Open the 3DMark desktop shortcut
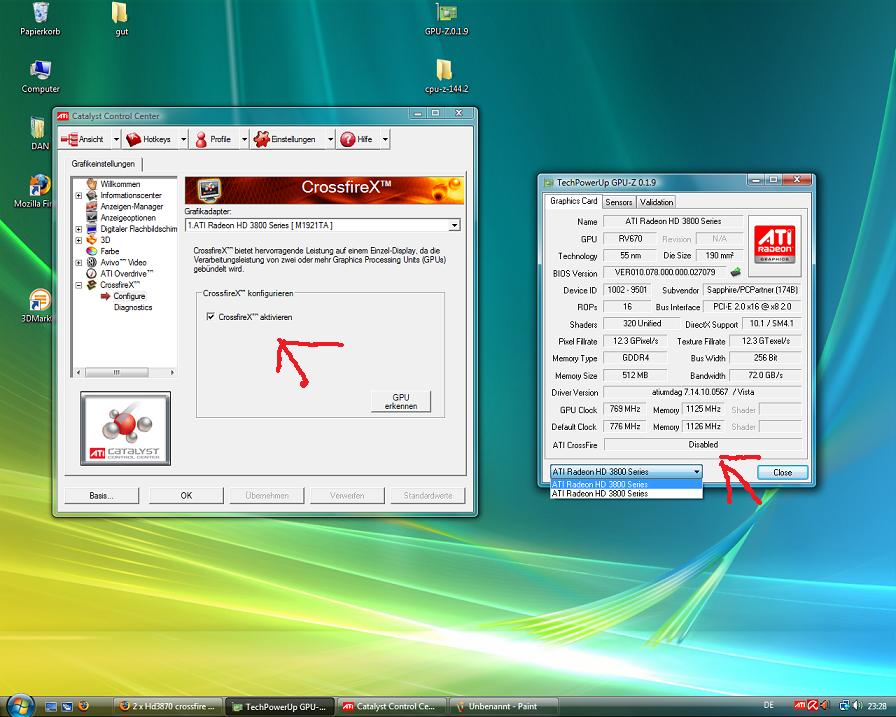 click(37, 306)
